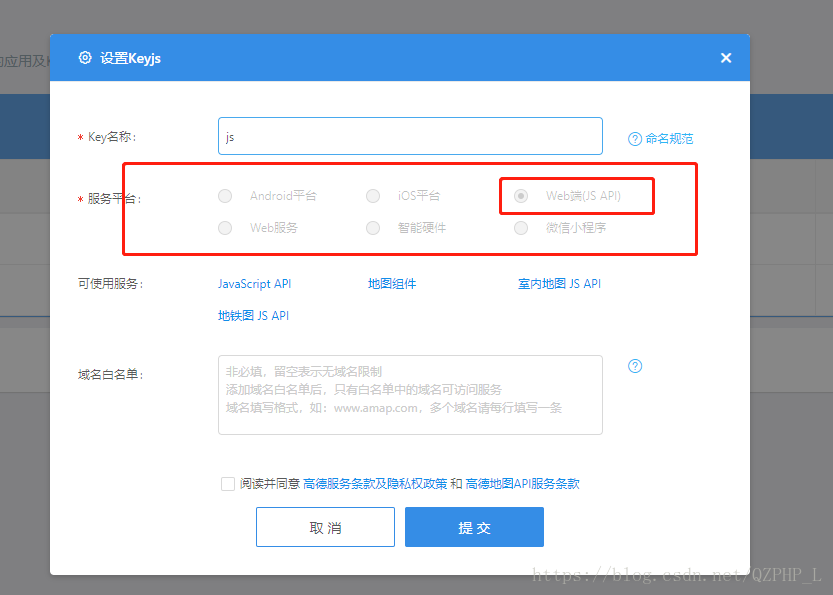Select the iOS平台 radio button
The width and height of the screenshot is (833, 595).
click(373, 196)
